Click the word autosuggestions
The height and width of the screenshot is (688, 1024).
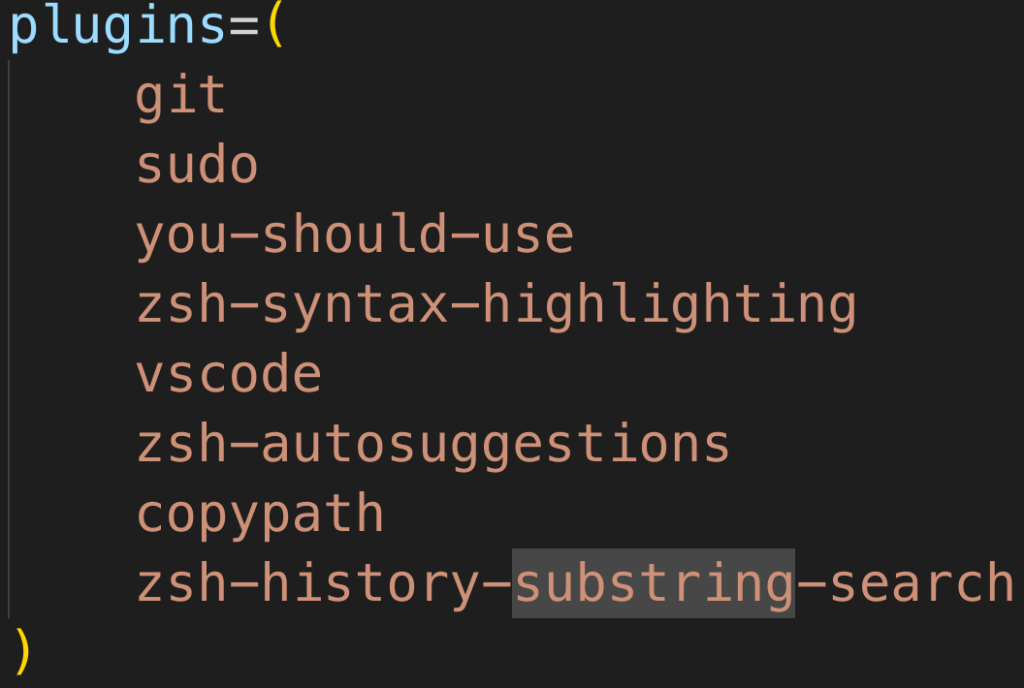pyautogui.click(x=496, y=445)
